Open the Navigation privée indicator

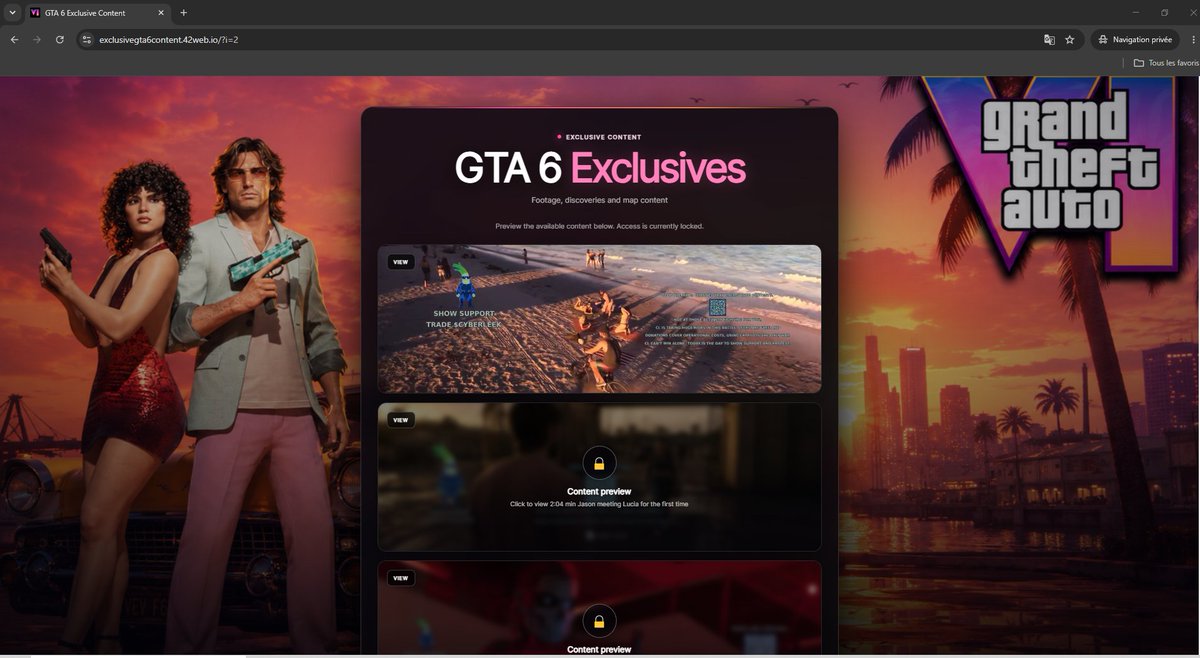[1135, 40]
